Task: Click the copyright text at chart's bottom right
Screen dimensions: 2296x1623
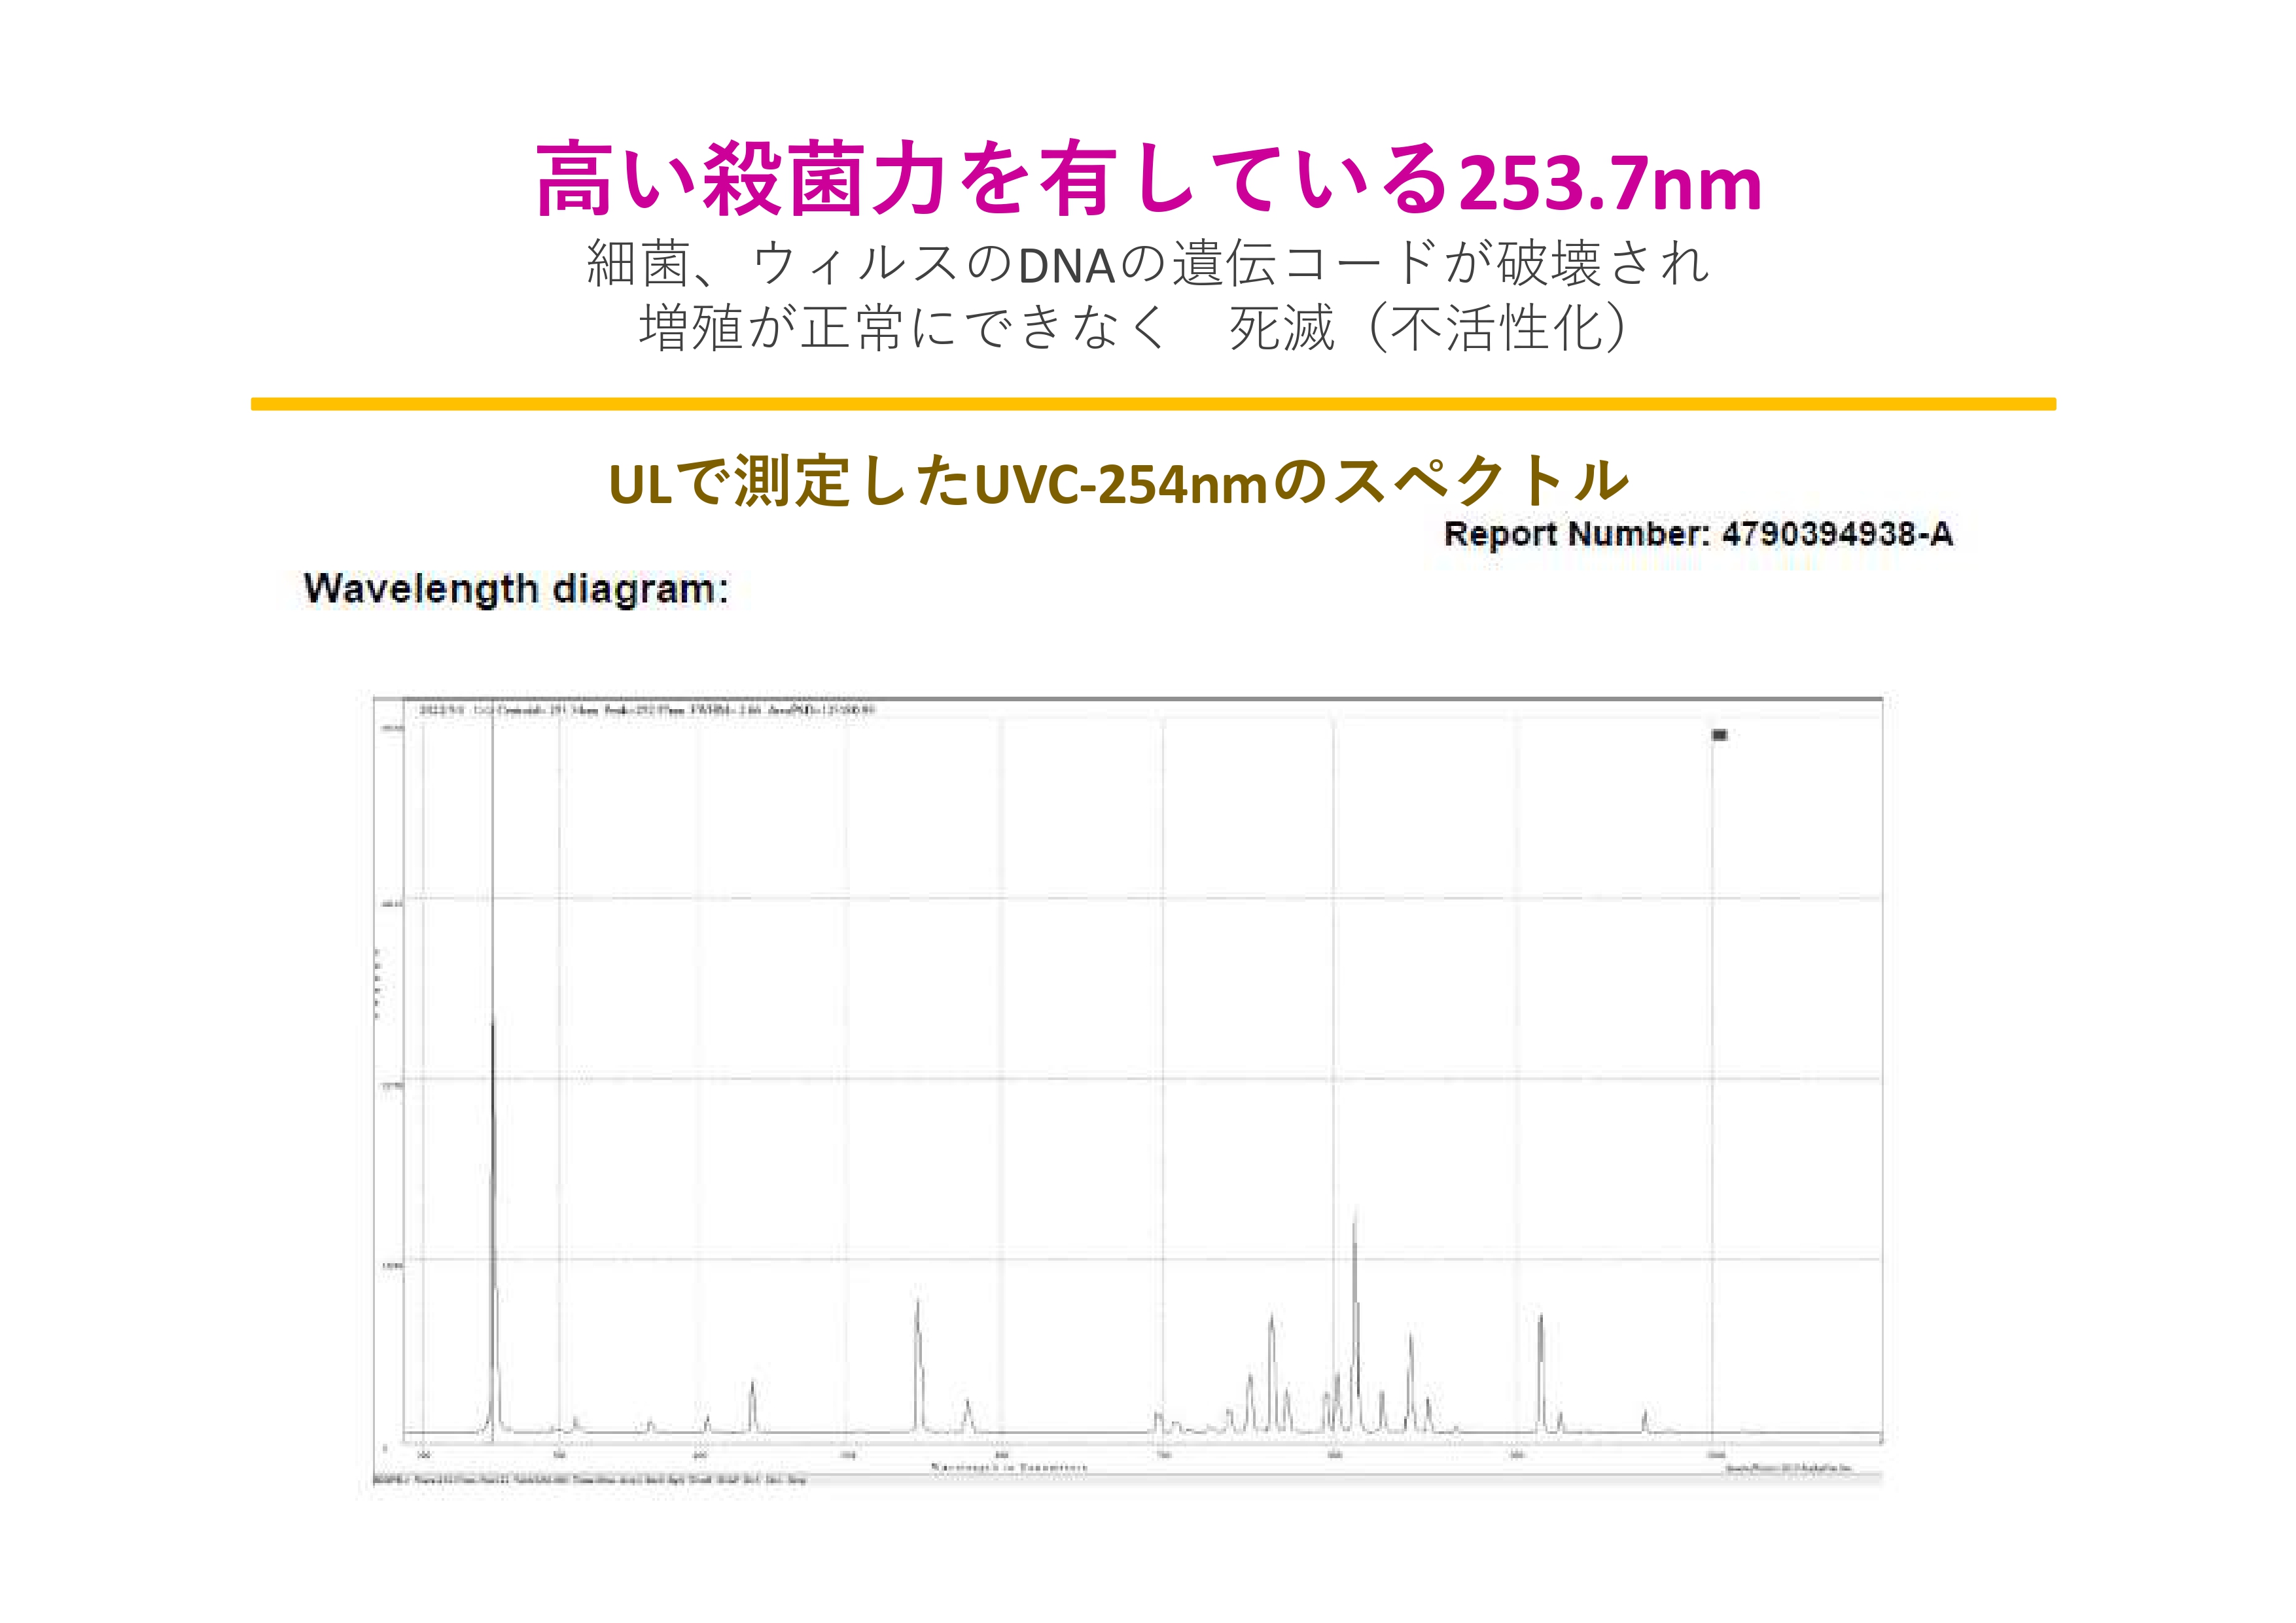Action: tap(1790, 1468)
